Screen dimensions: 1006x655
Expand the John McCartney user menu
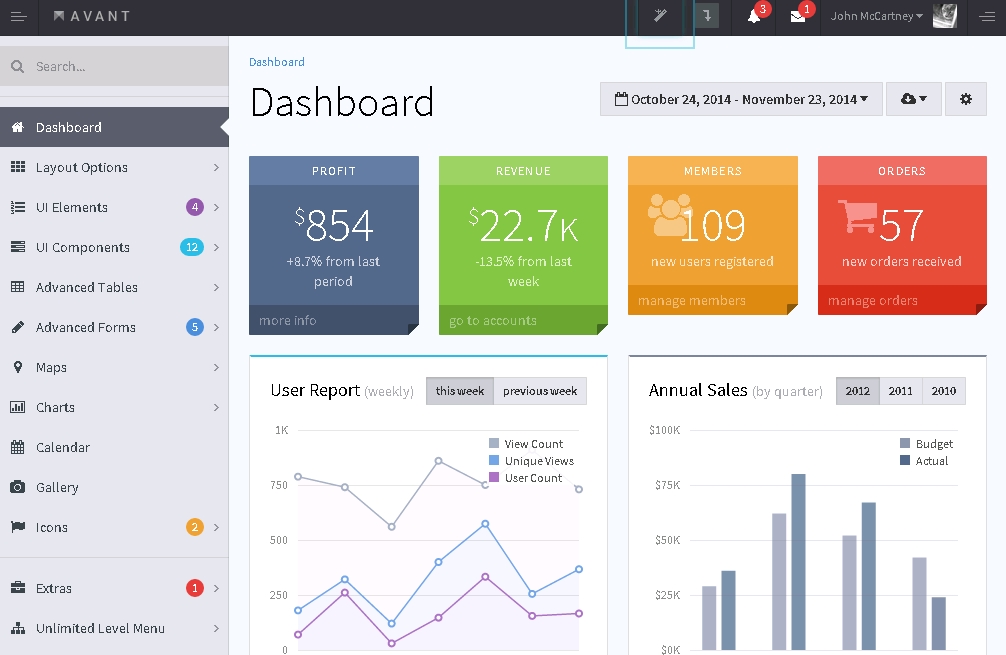coord(877,16)
